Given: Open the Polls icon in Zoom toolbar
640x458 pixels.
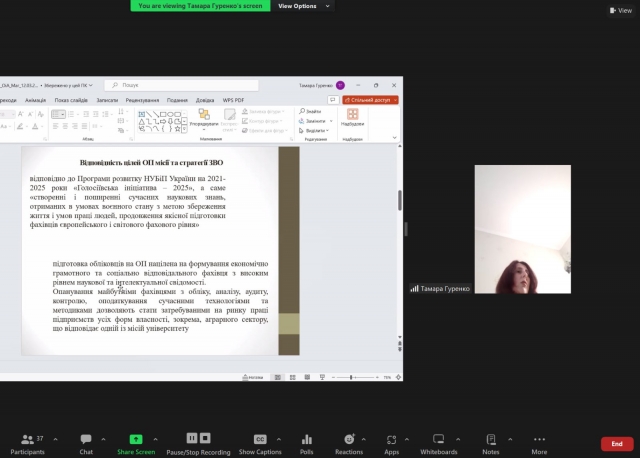Looking at the screenshot, I should click(x=307, y=439).
